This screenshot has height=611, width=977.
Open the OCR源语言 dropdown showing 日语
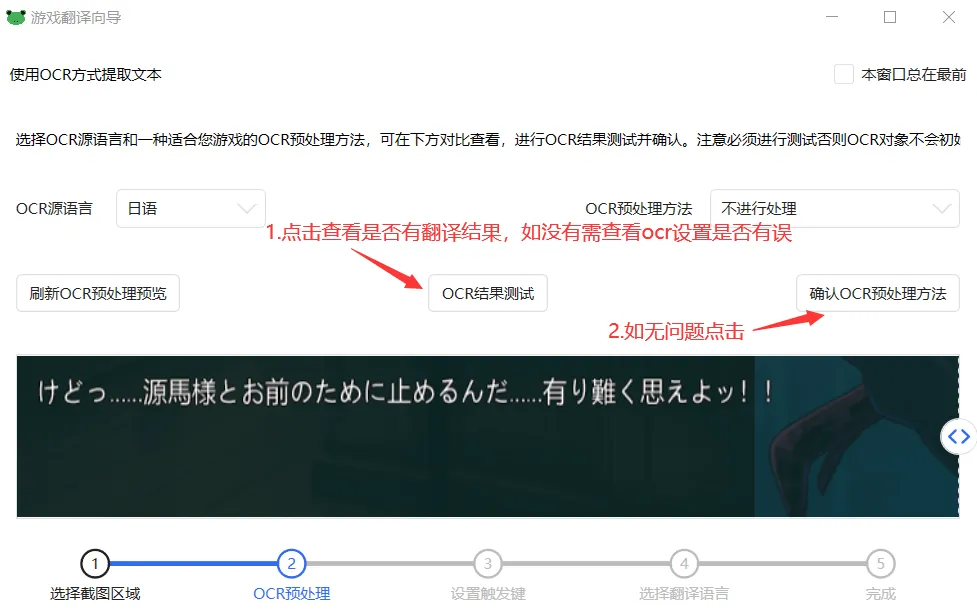[x=191, y=209]
